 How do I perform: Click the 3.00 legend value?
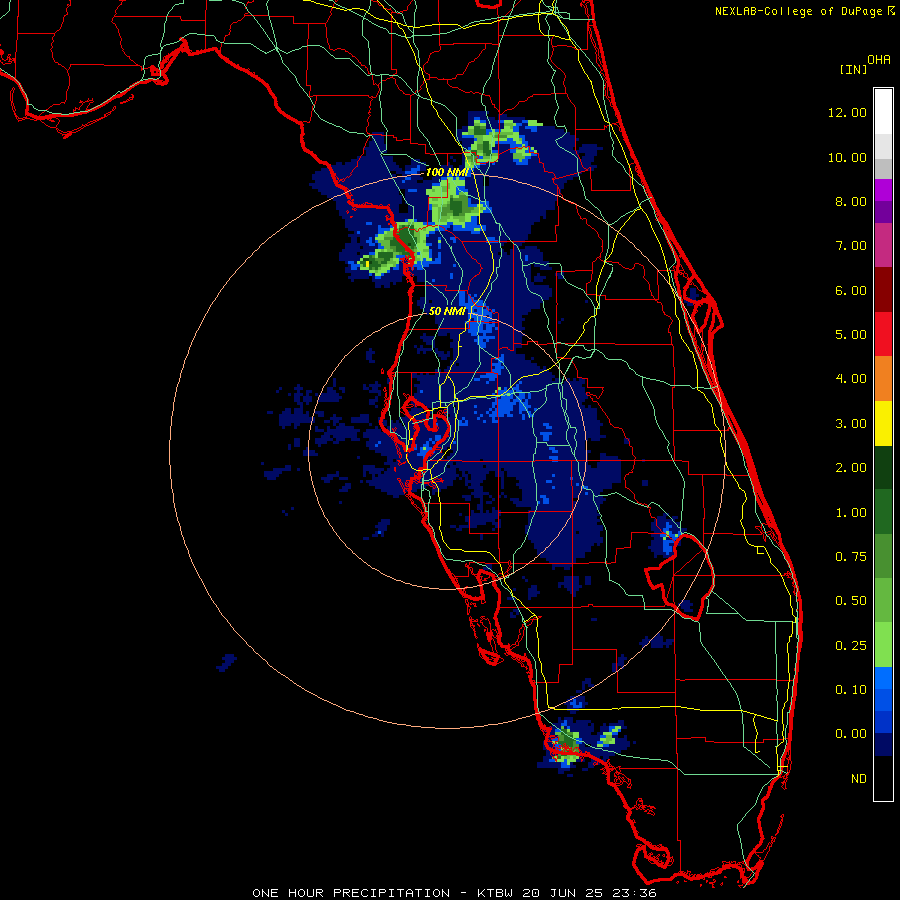[851, 424]
